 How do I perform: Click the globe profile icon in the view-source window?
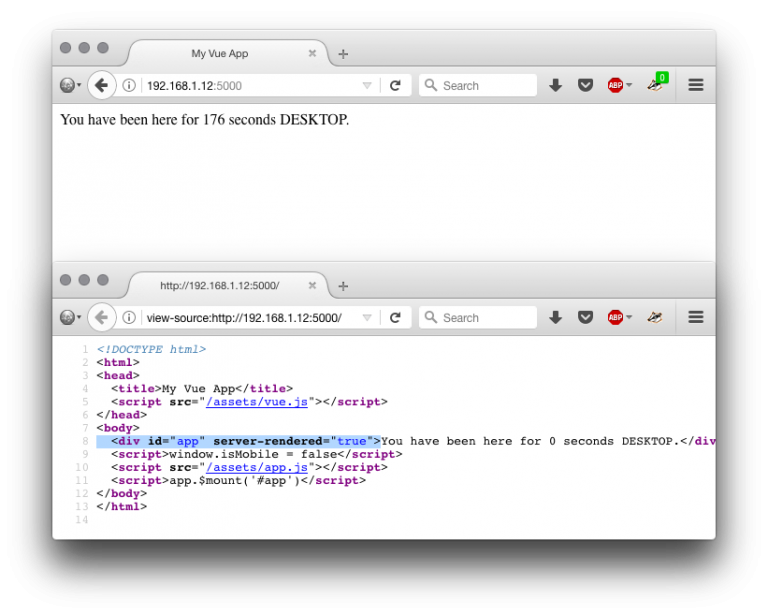[68, 318]
